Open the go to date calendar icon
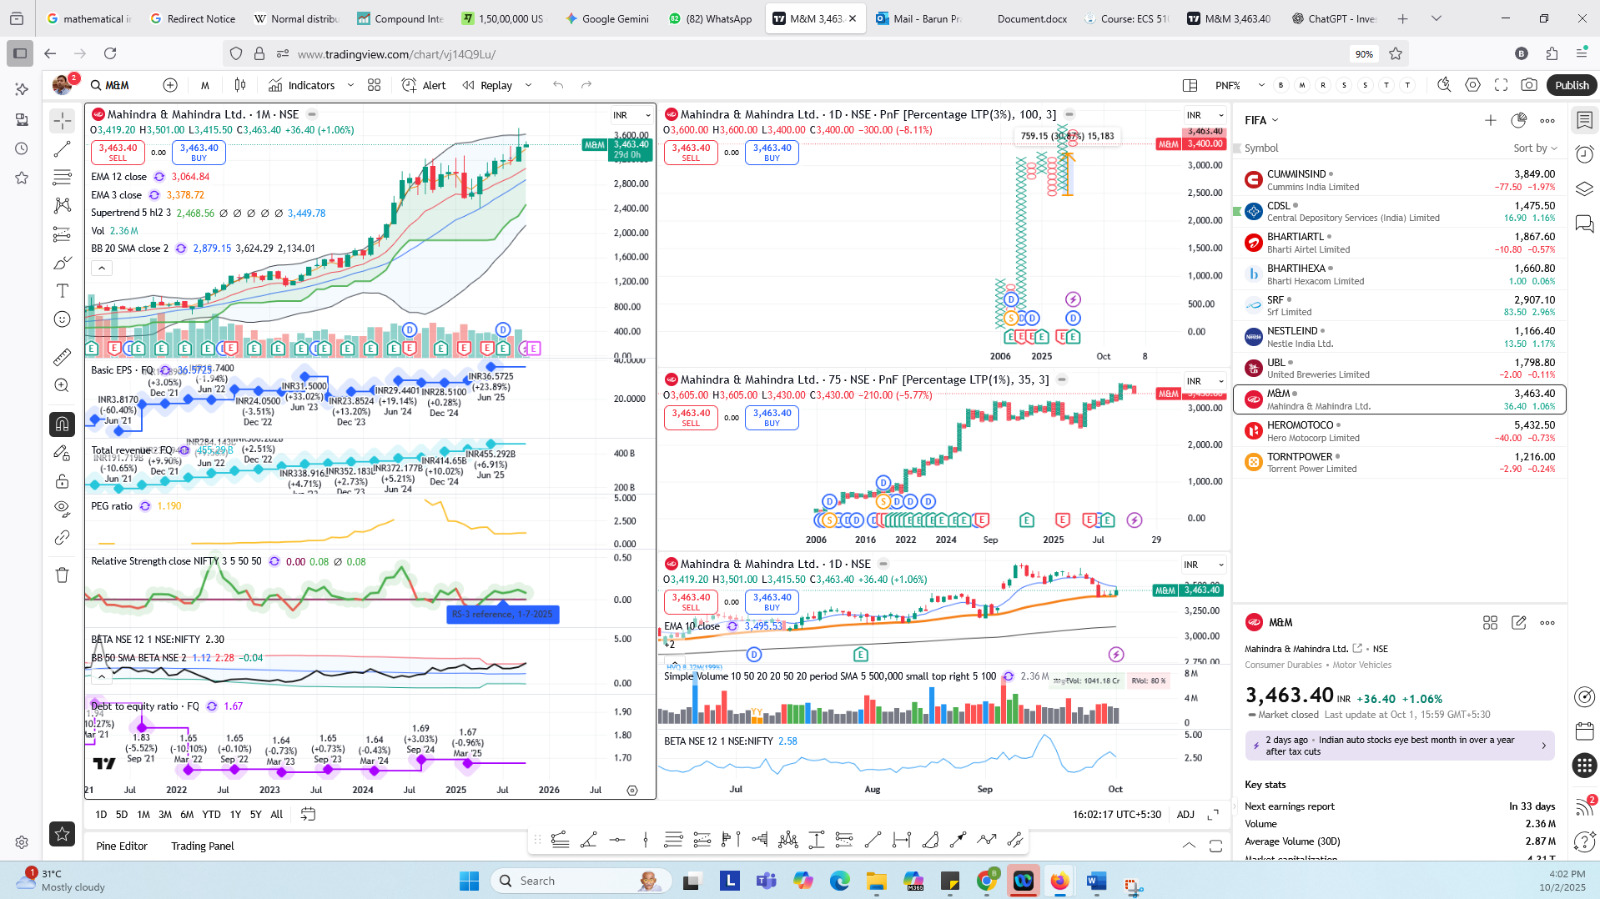 [x=308, y=814]
